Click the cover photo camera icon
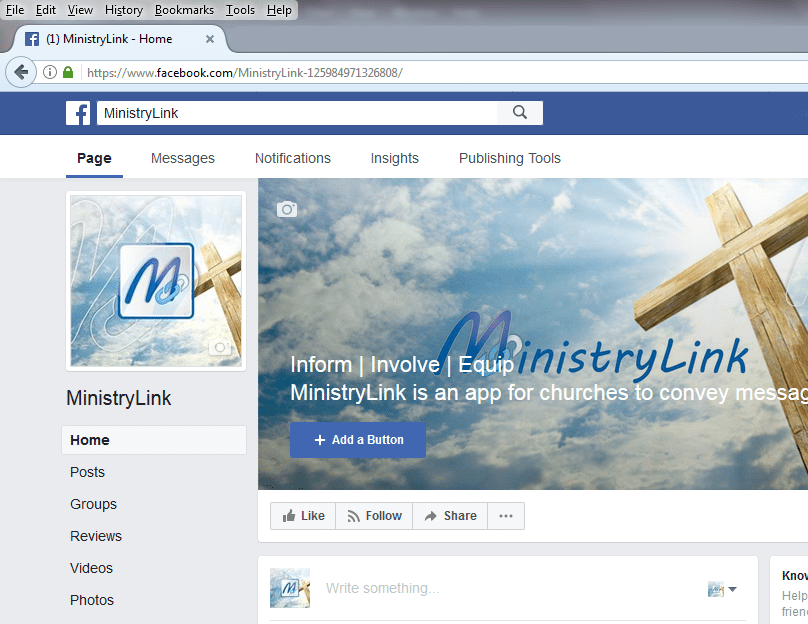This screenshot has height=624, width=808. [287, 209]
